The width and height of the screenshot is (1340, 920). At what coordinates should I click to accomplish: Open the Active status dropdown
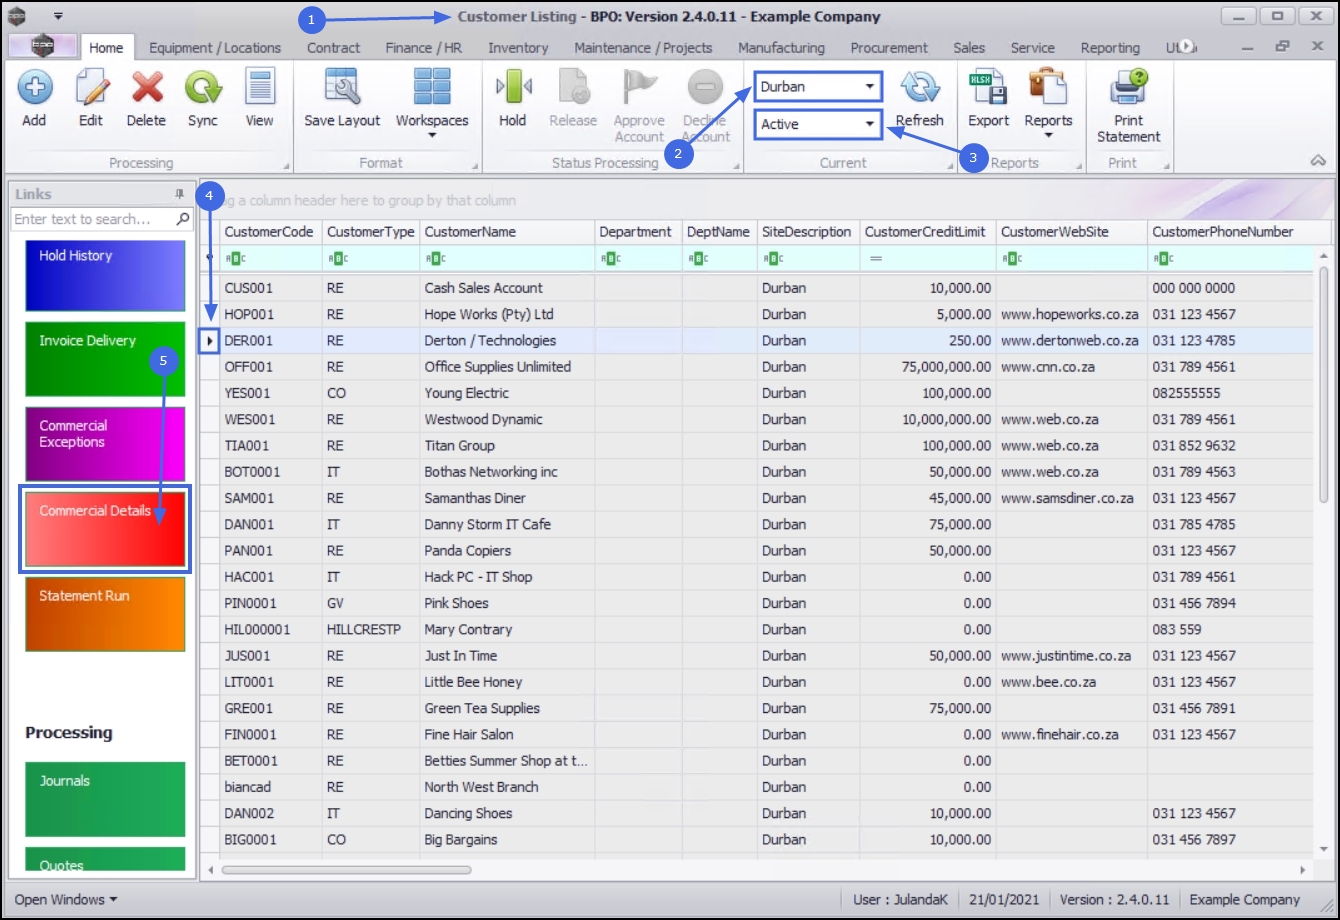click(870, 125)
